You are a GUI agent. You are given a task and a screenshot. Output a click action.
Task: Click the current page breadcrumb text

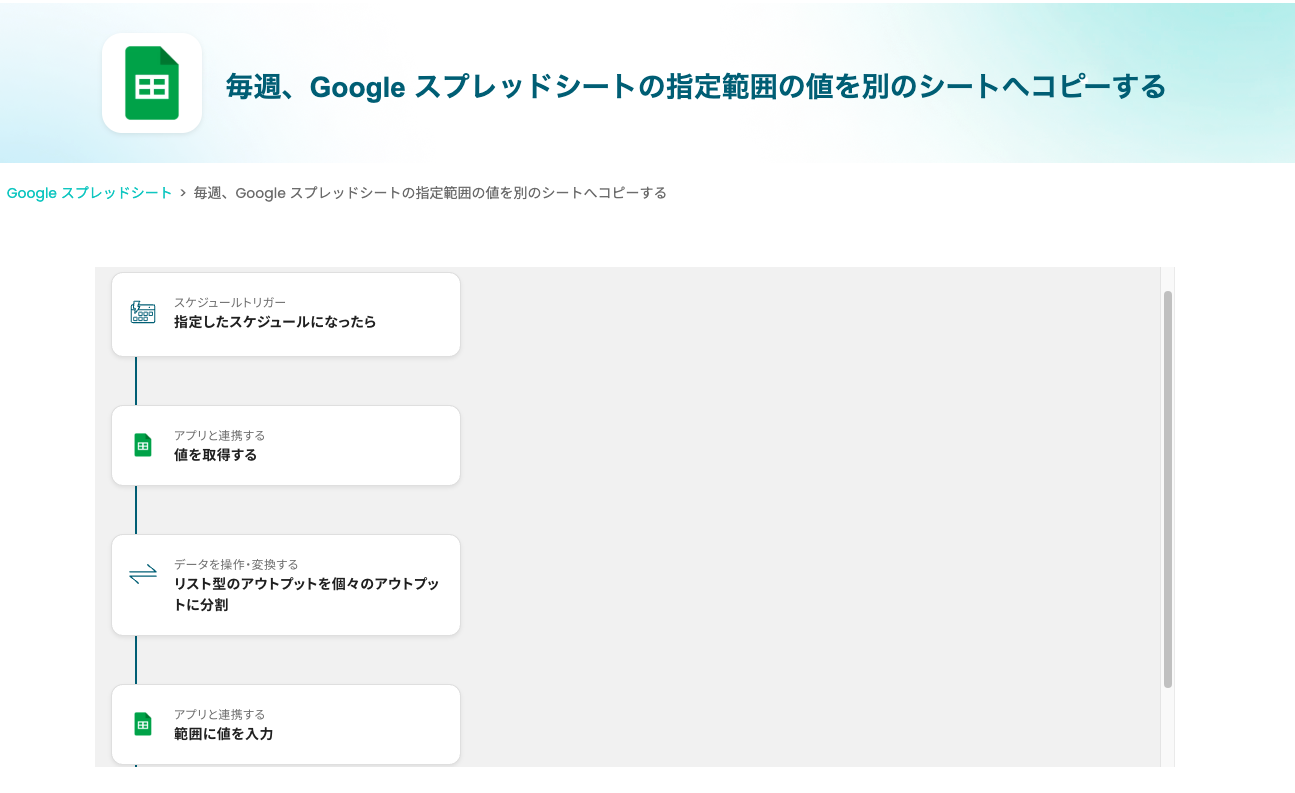pyautogui.click(x=429, y=193)
